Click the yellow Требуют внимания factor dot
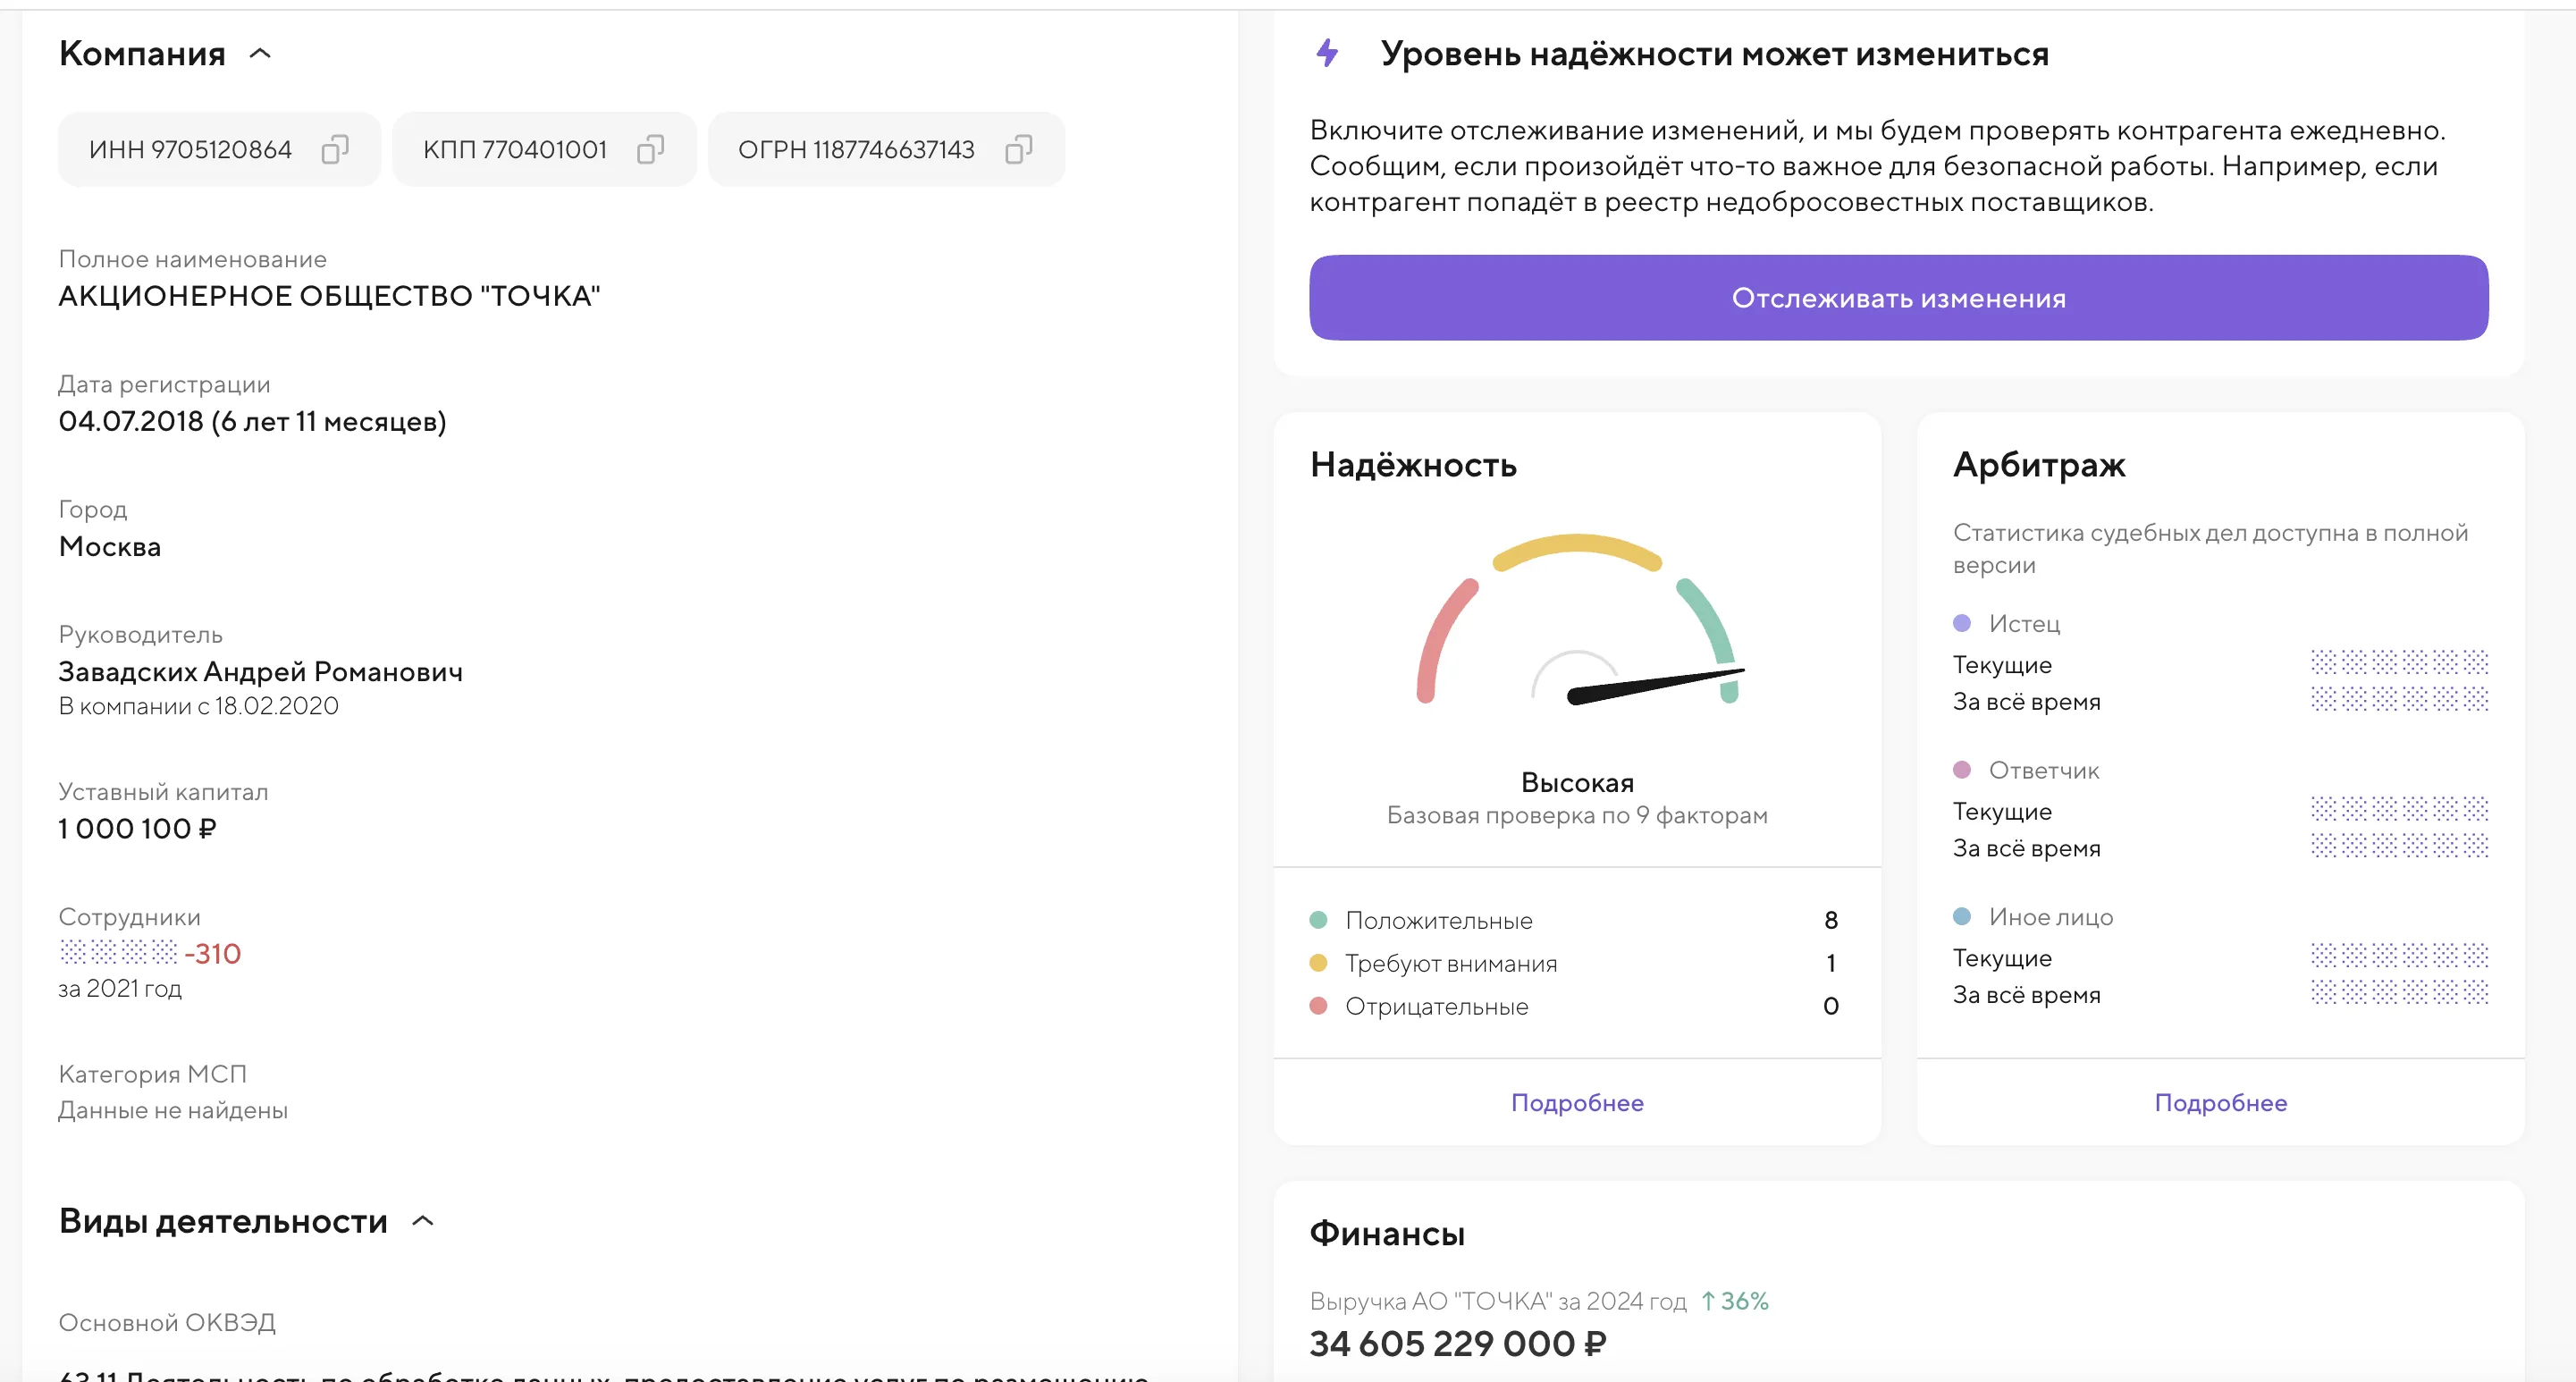The image size is (2576, 1382). click(1318, 963)
